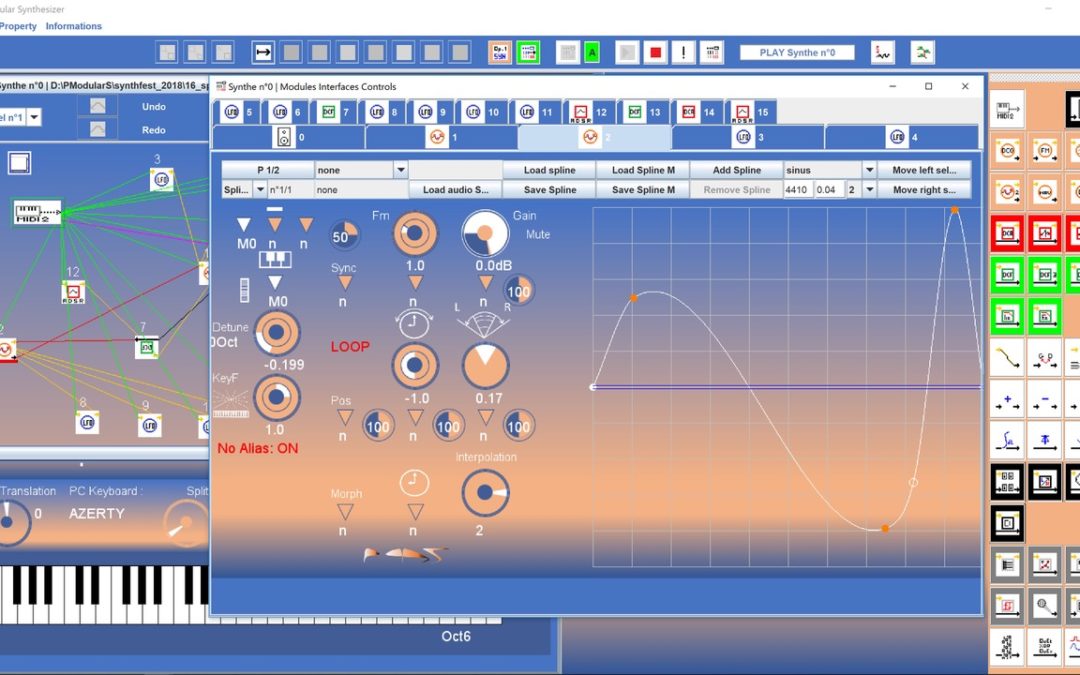Click the Save Spline M button

click(x=643, y=189)
